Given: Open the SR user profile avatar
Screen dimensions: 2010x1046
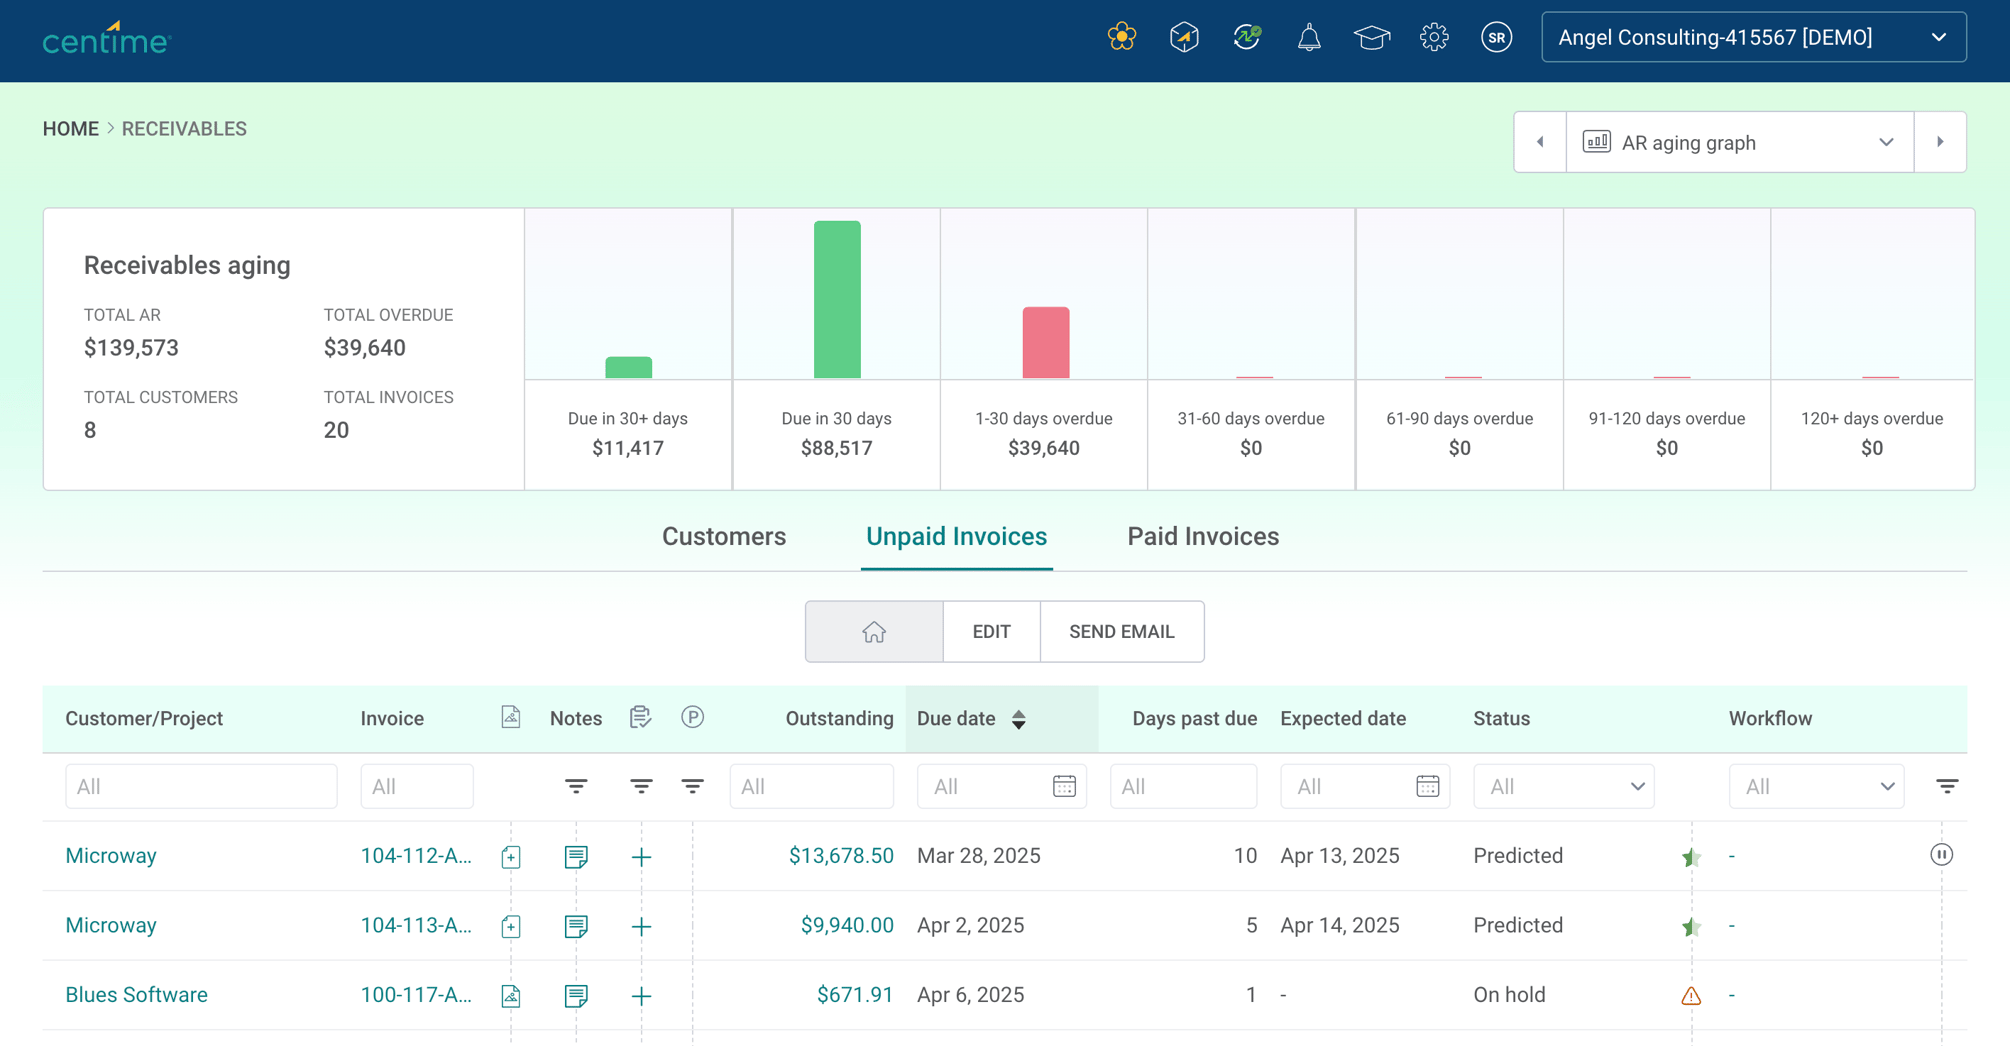Looking at the screenshot, I should 1496,37.
